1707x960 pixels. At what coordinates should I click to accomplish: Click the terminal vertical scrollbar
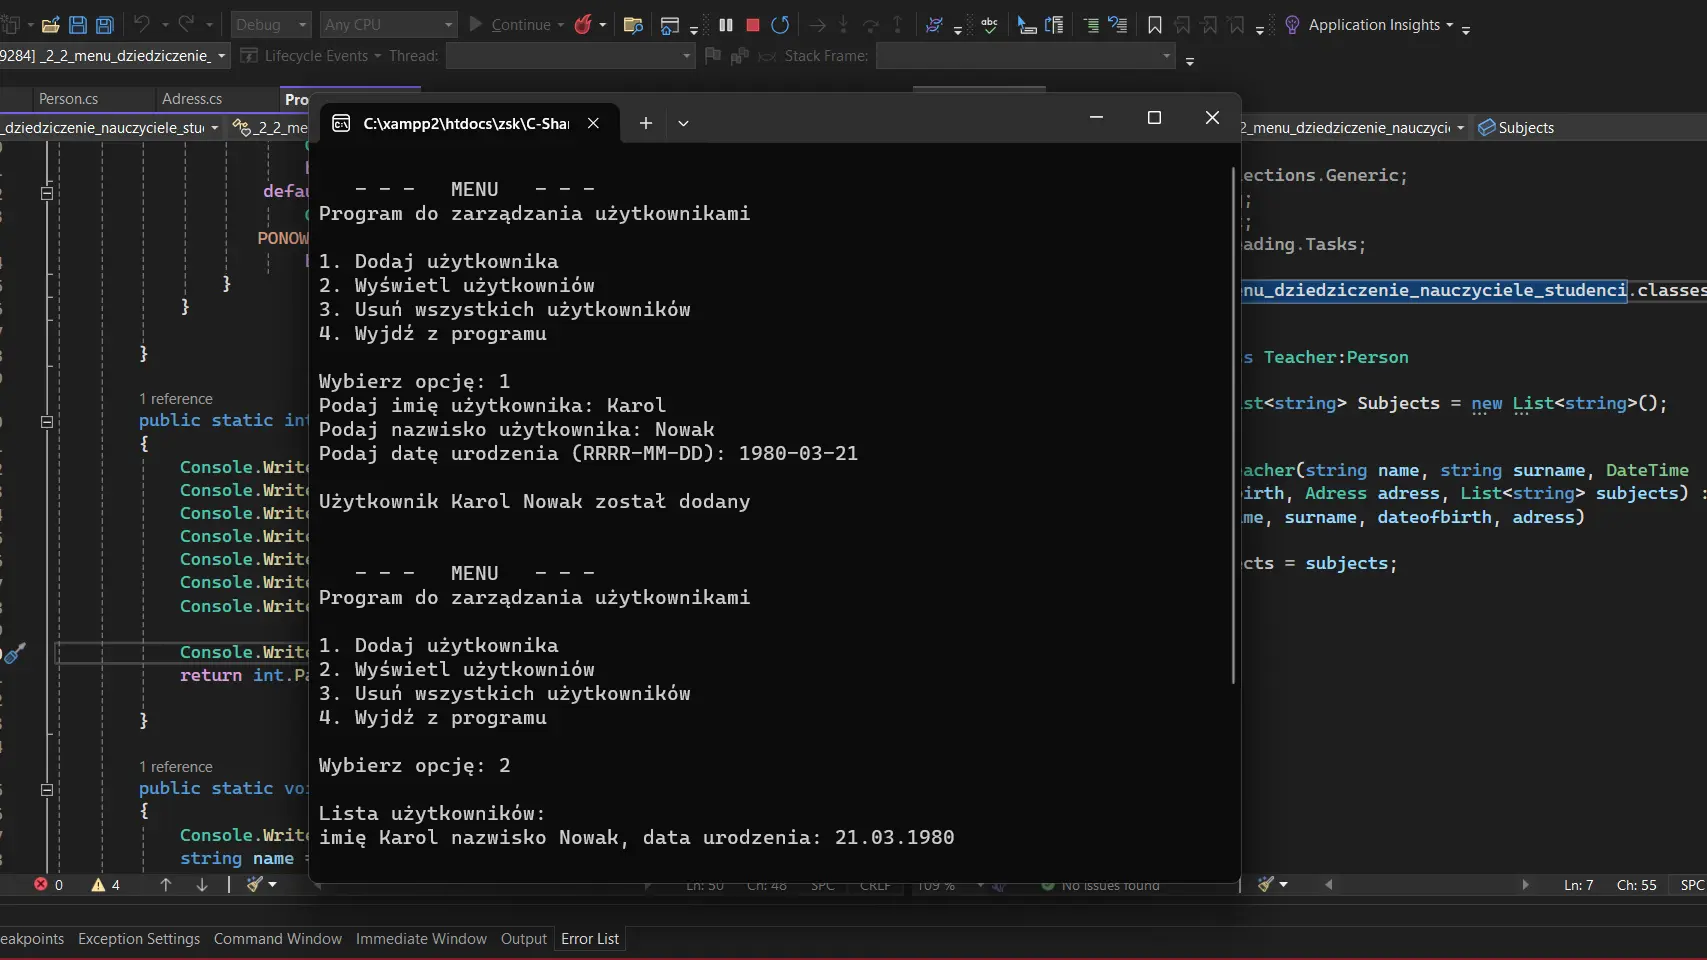pyautogui.click(x=1233, y=425)
